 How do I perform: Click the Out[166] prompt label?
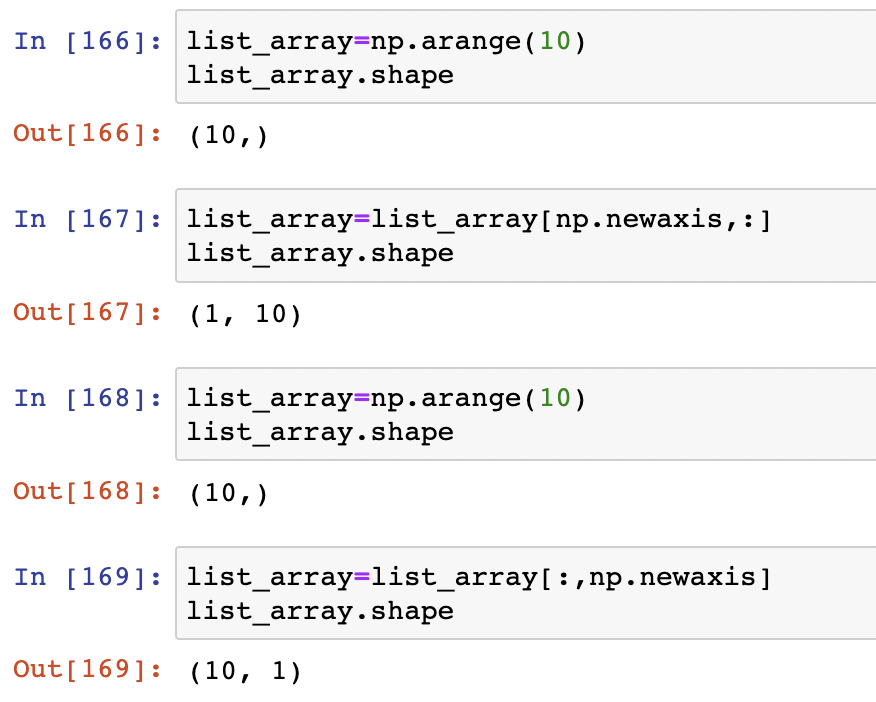[x=88, y=133]
